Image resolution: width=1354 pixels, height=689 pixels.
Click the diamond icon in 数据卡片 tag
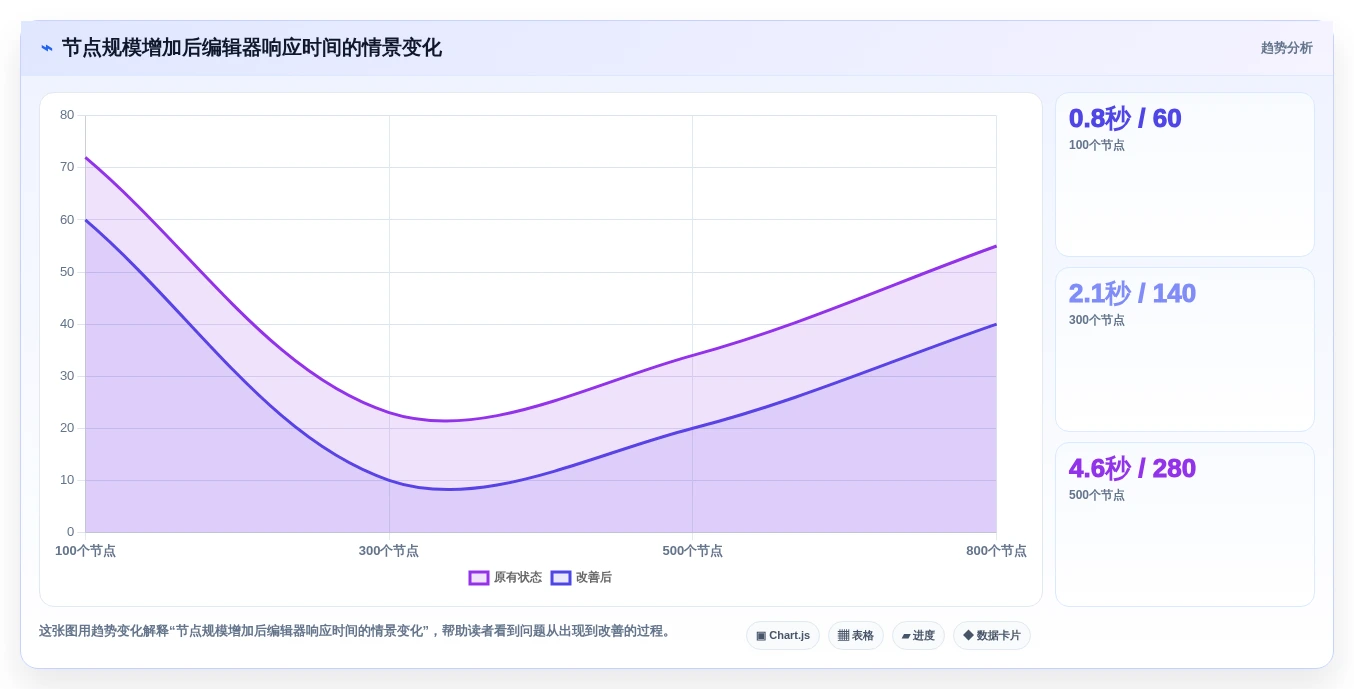pyautogui.click(x=968, y=636)
